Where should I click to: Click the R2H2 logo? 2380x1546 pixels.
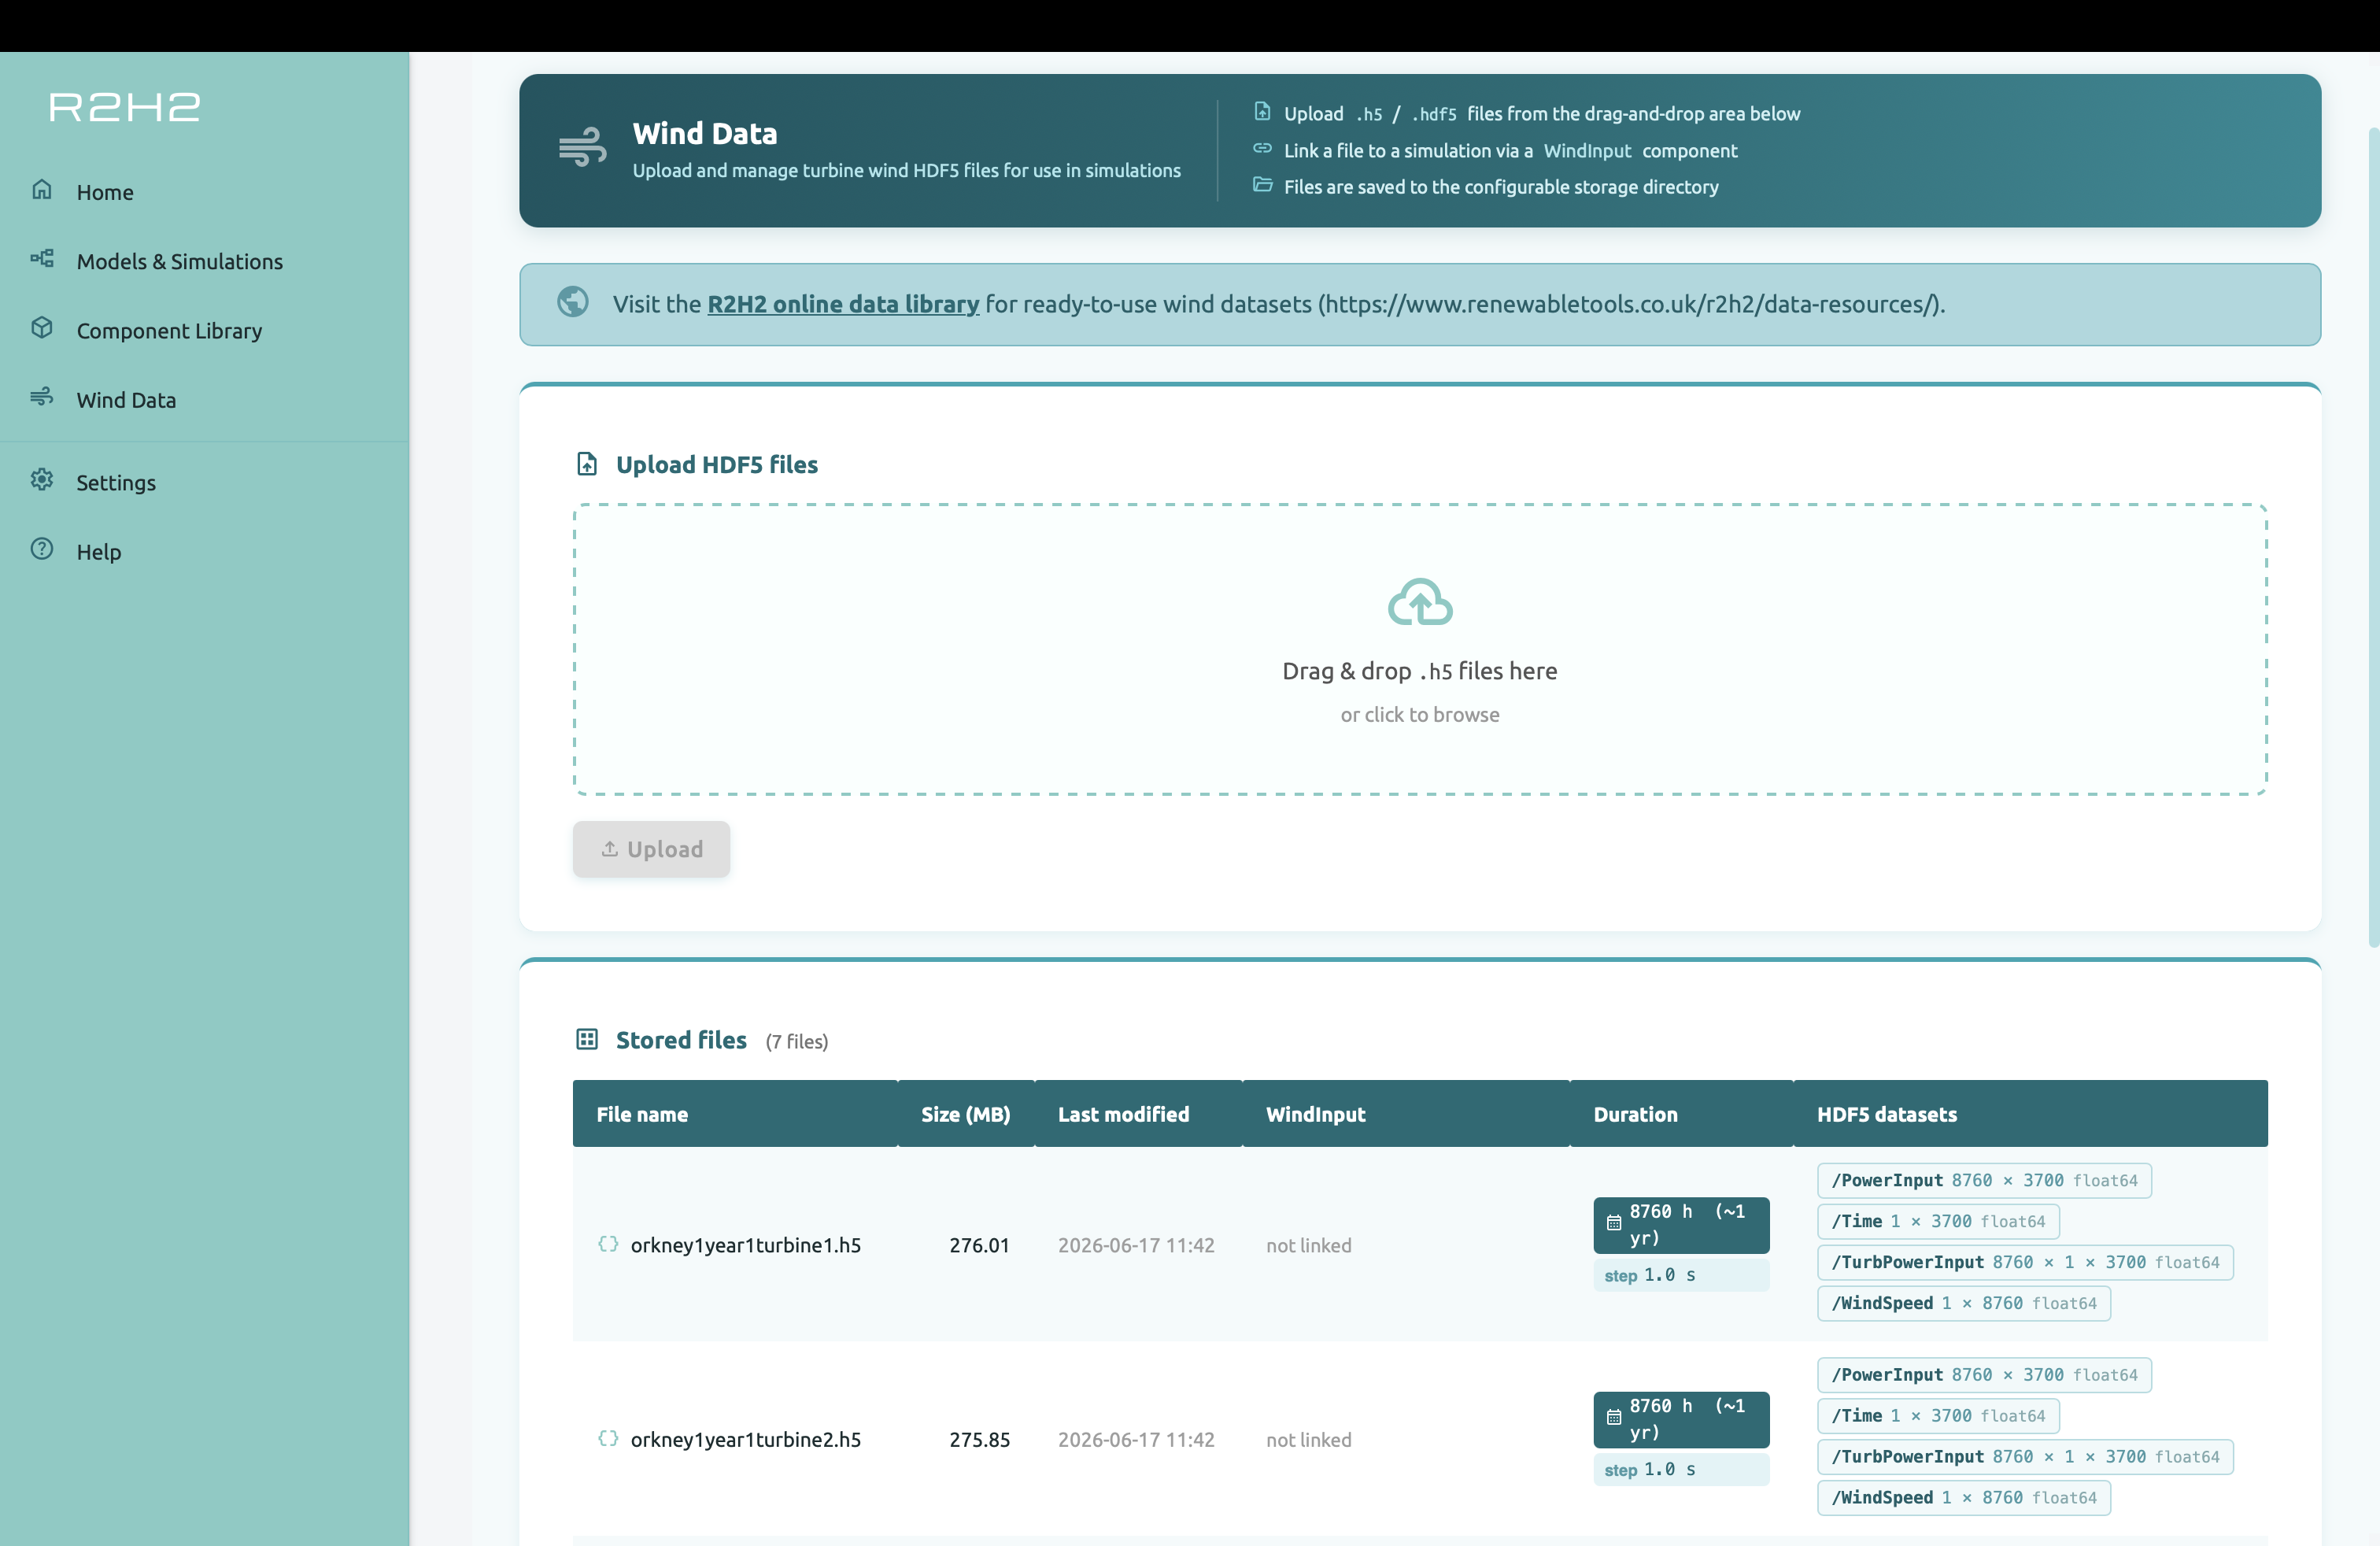[x=125, y=107]
